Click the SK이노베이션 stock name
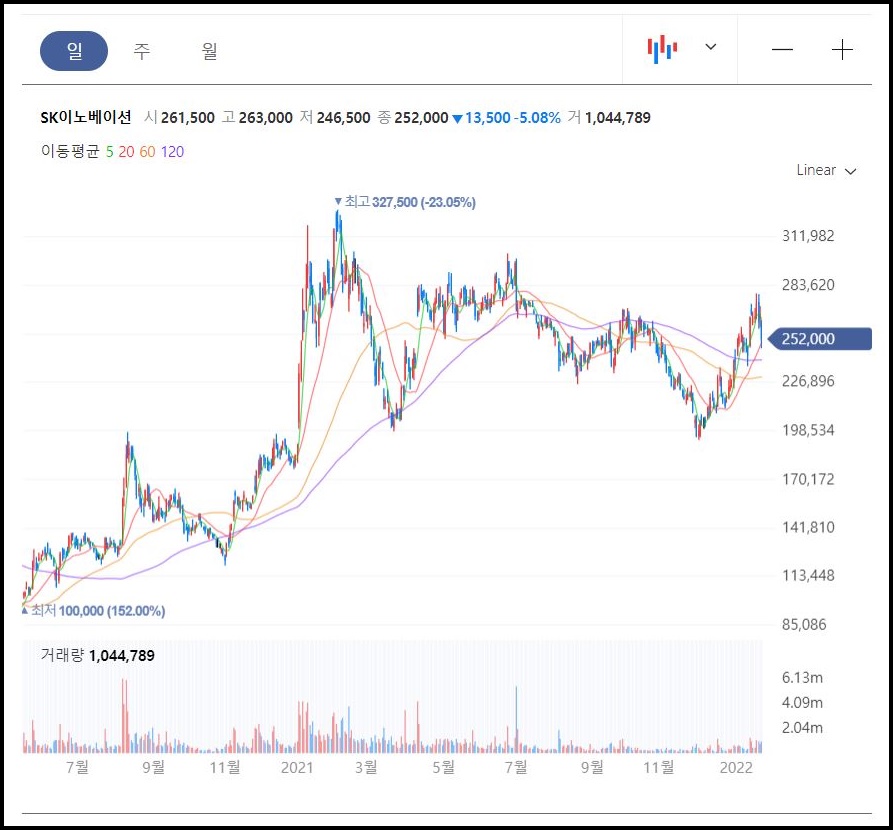Viewport: 893px width, 830px height. click(86, 117)
